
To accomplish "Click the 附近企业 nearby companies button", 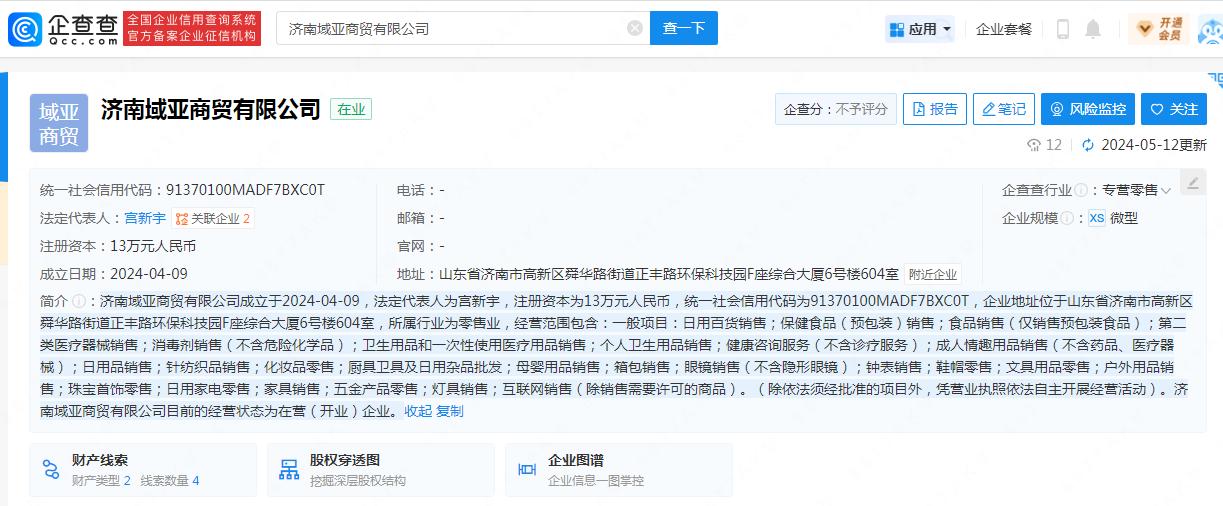I will [x=933, y=274].
